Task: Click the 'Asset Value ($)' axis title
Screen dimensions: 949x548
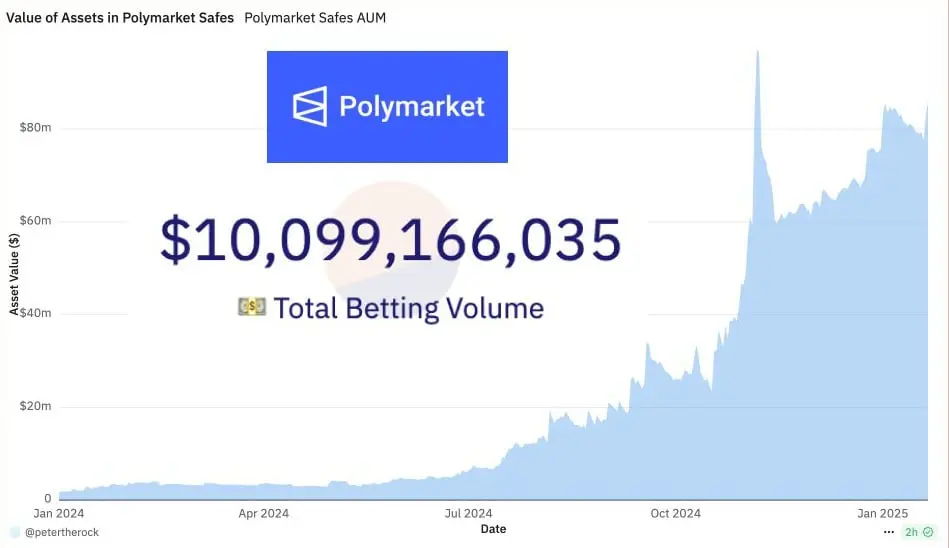Action: [13, 273]
